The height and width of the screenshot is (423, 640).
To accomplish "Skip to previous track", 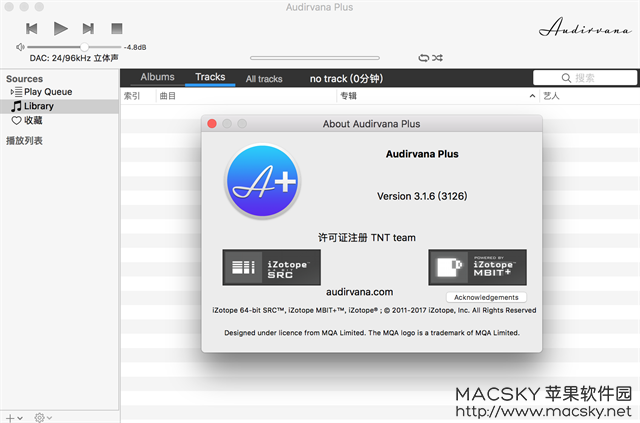I will (32, 29).
